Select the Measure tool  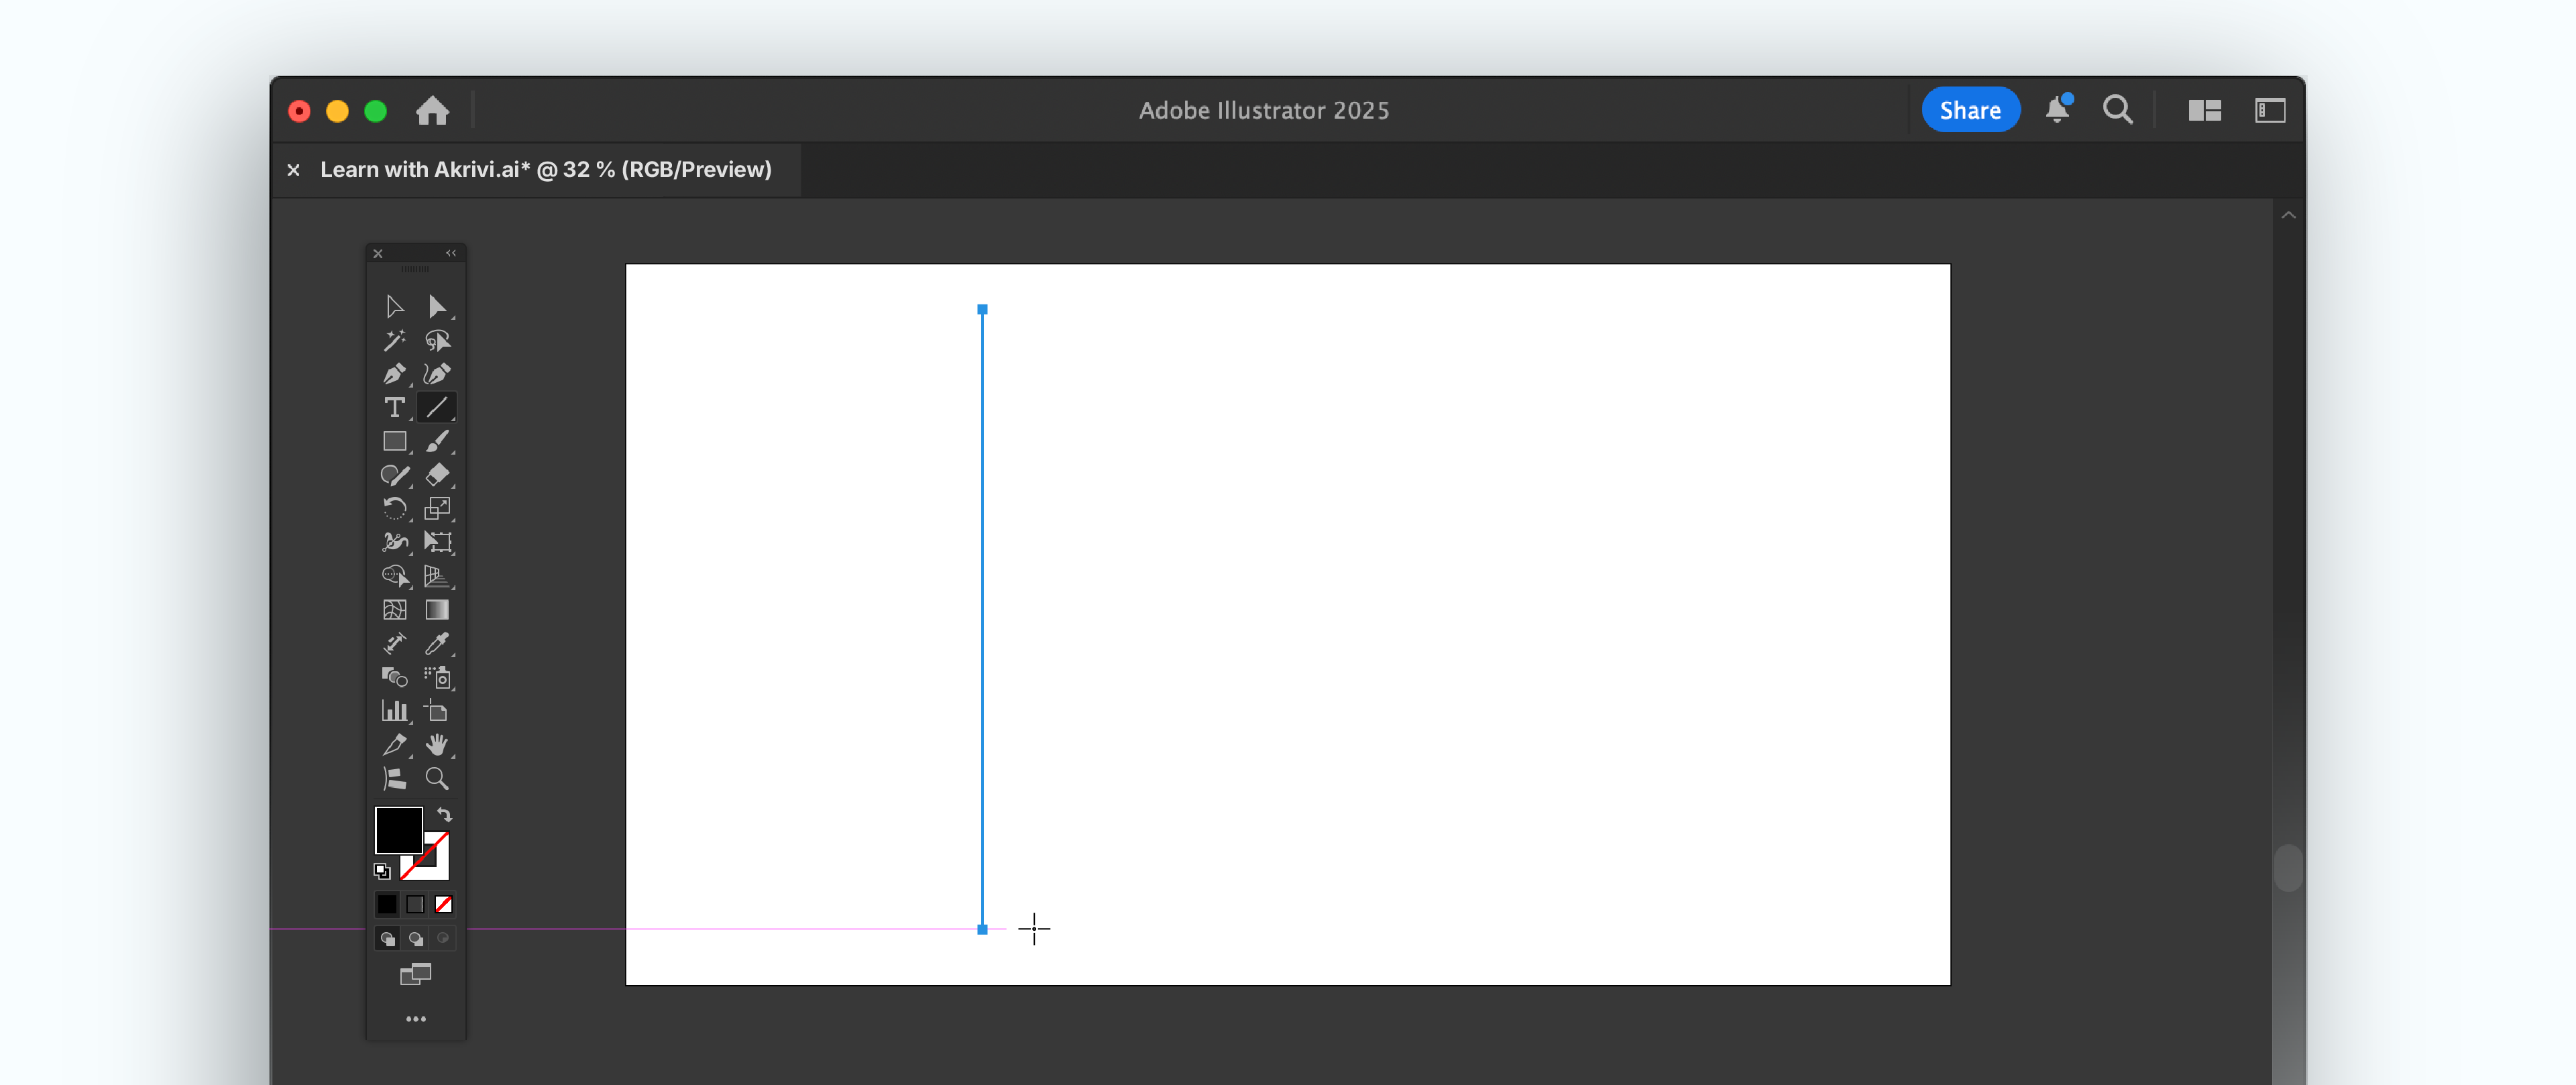coord(394,643)
